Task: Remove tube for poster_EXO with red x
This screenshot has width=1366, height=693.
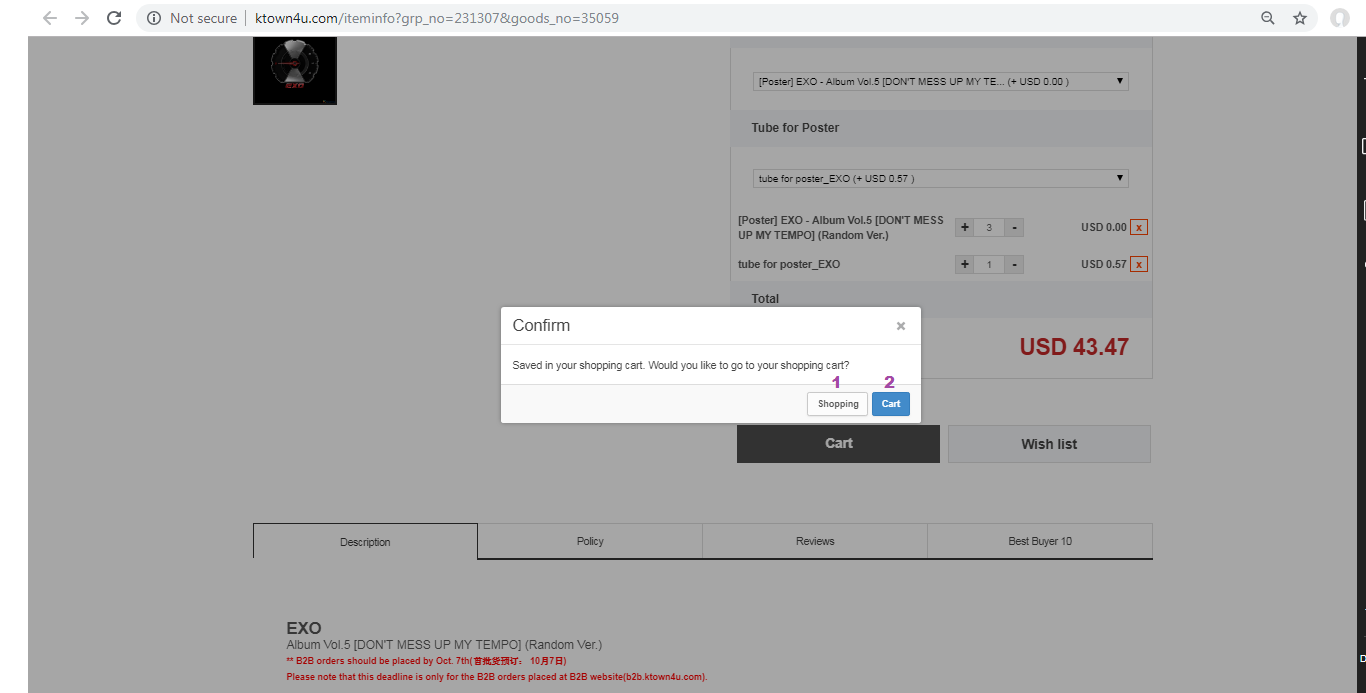Action: pyautogui.click(x=1139, y=264)
